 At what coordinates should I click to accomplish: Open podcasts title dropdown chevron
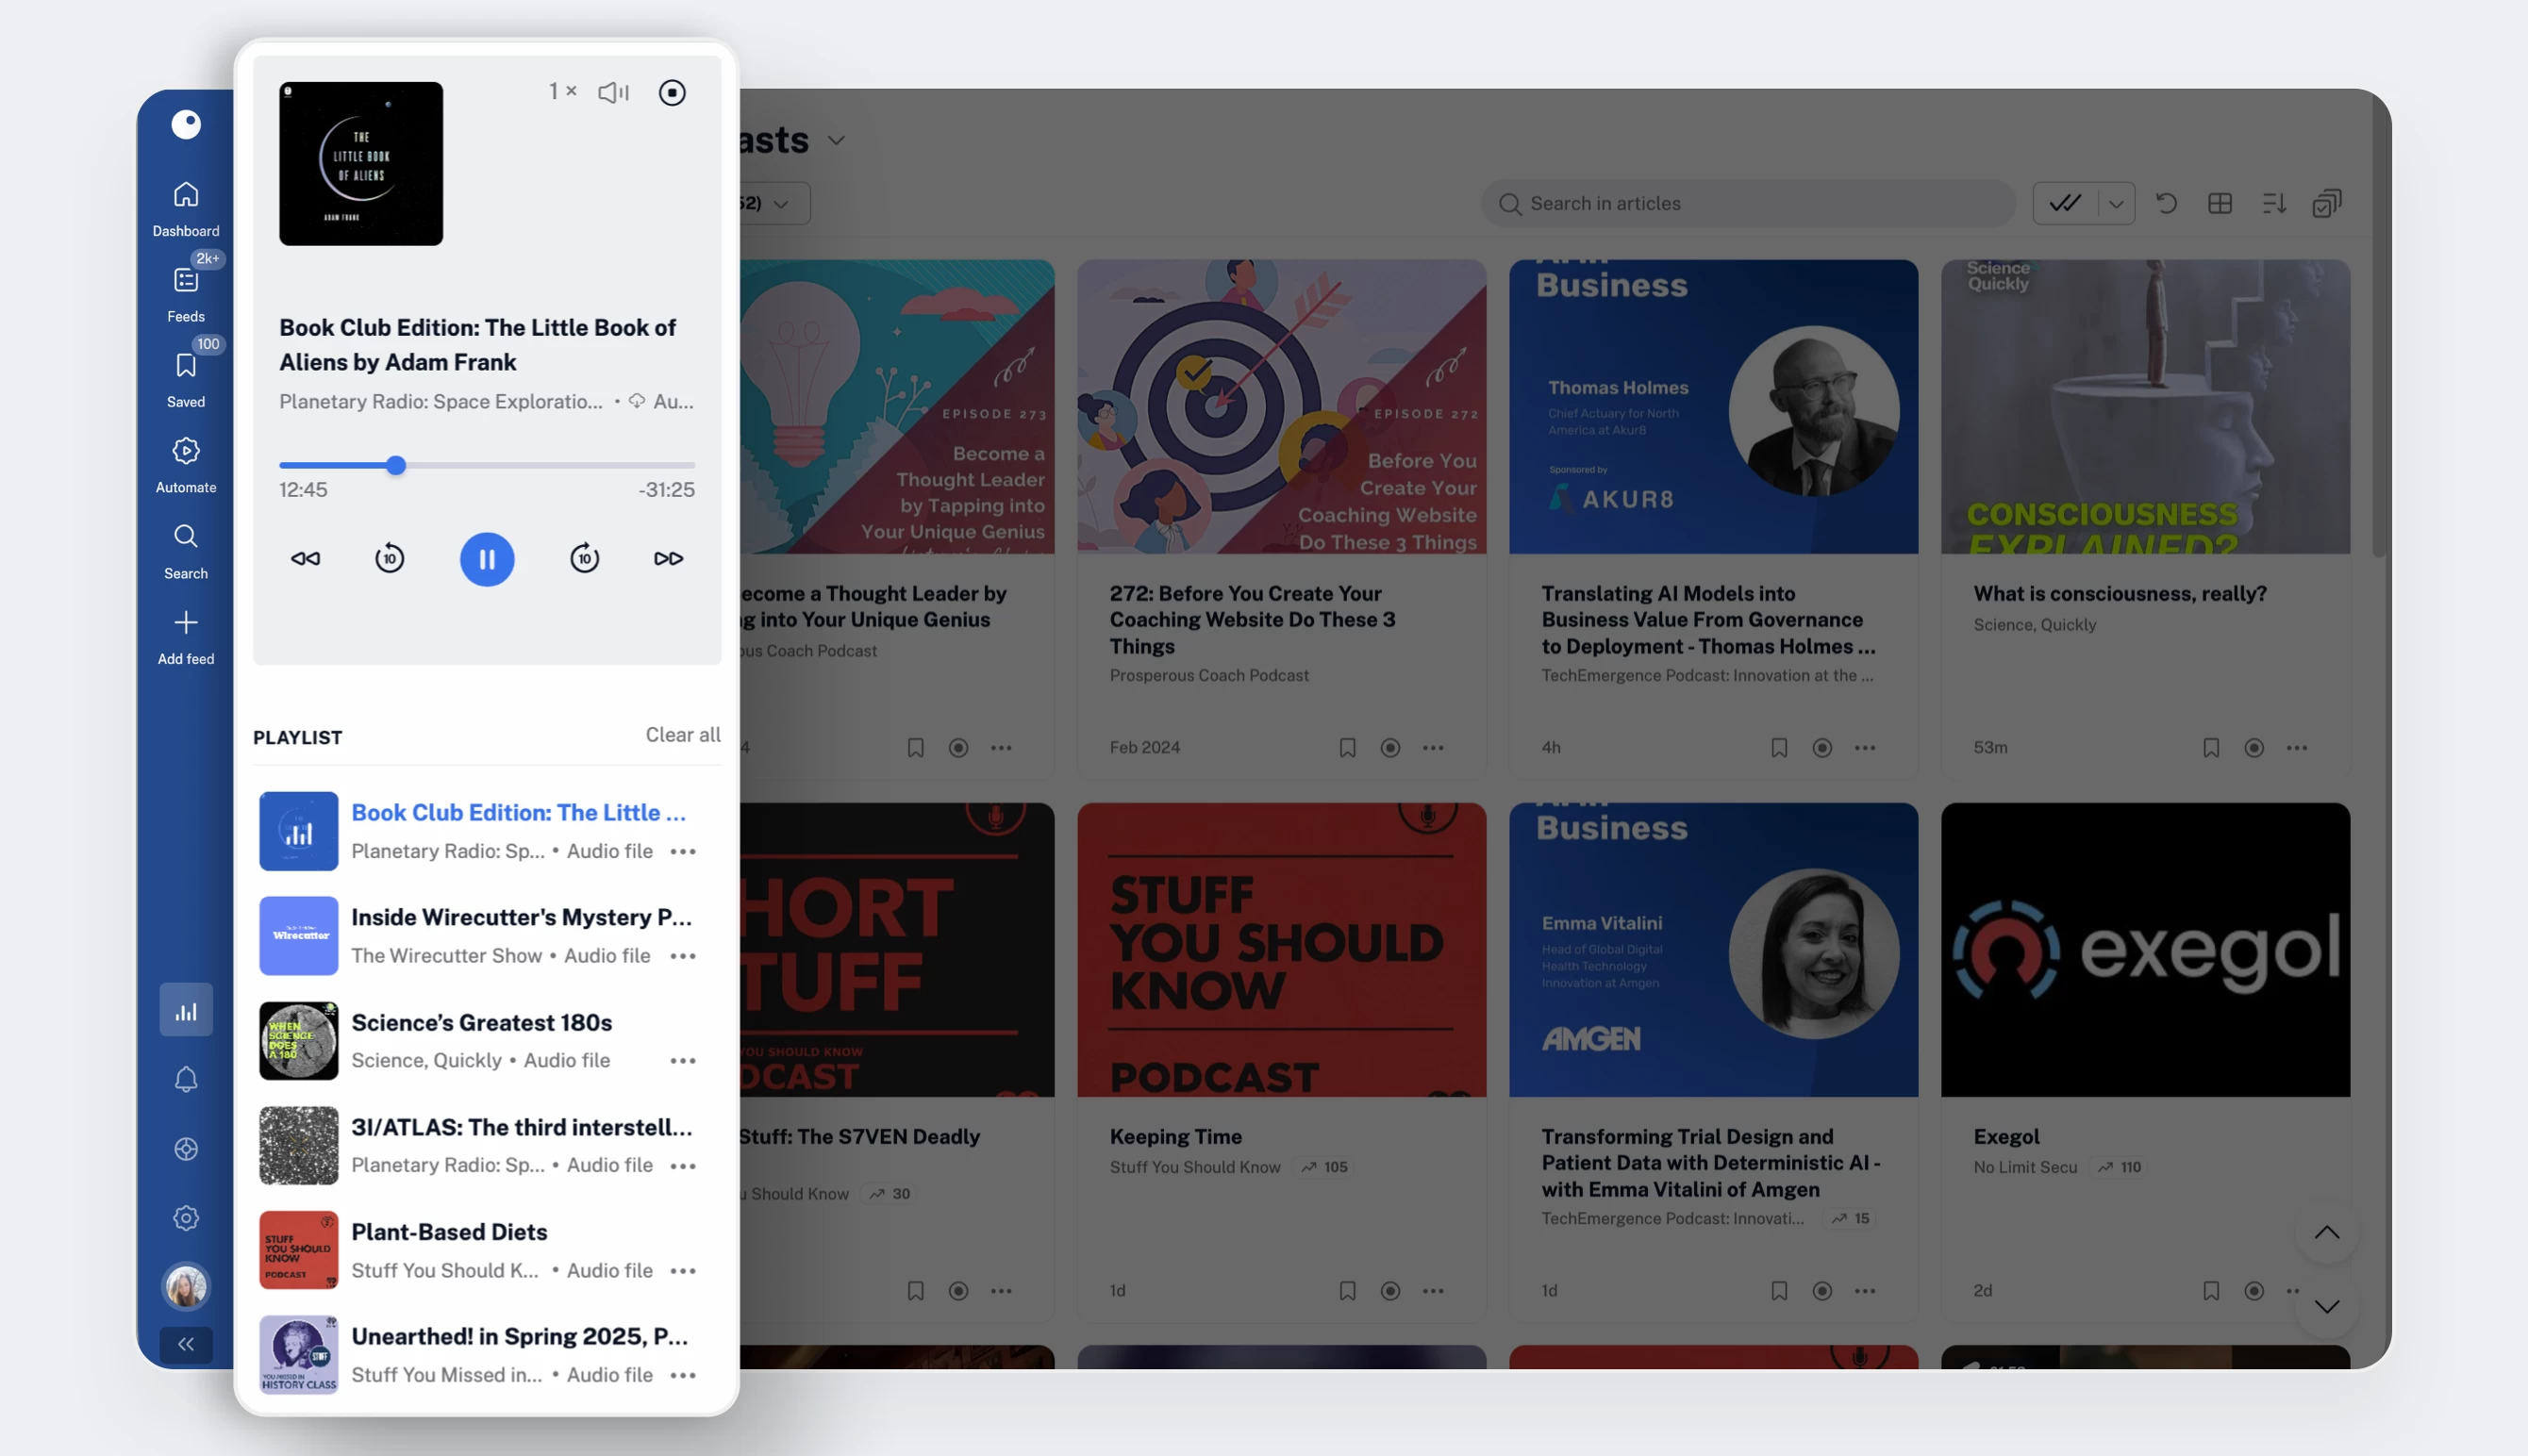pos(837,141)
